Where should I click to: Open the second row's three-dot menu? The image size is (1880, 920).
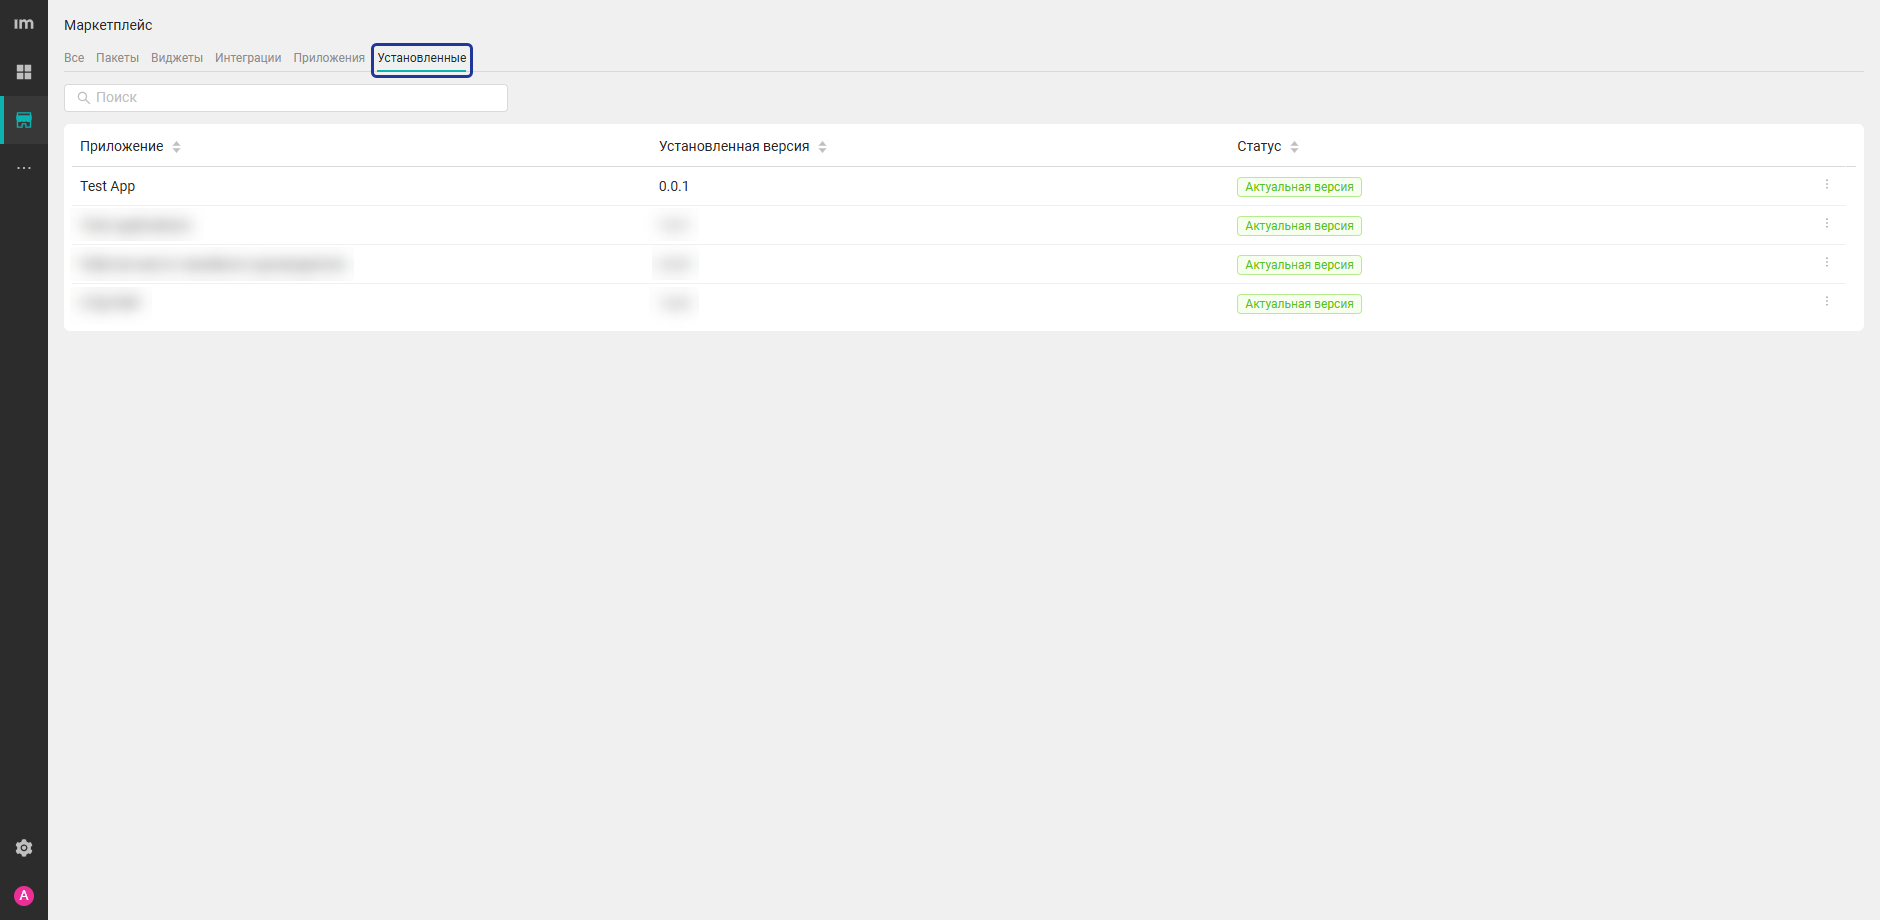(1826, 224)
